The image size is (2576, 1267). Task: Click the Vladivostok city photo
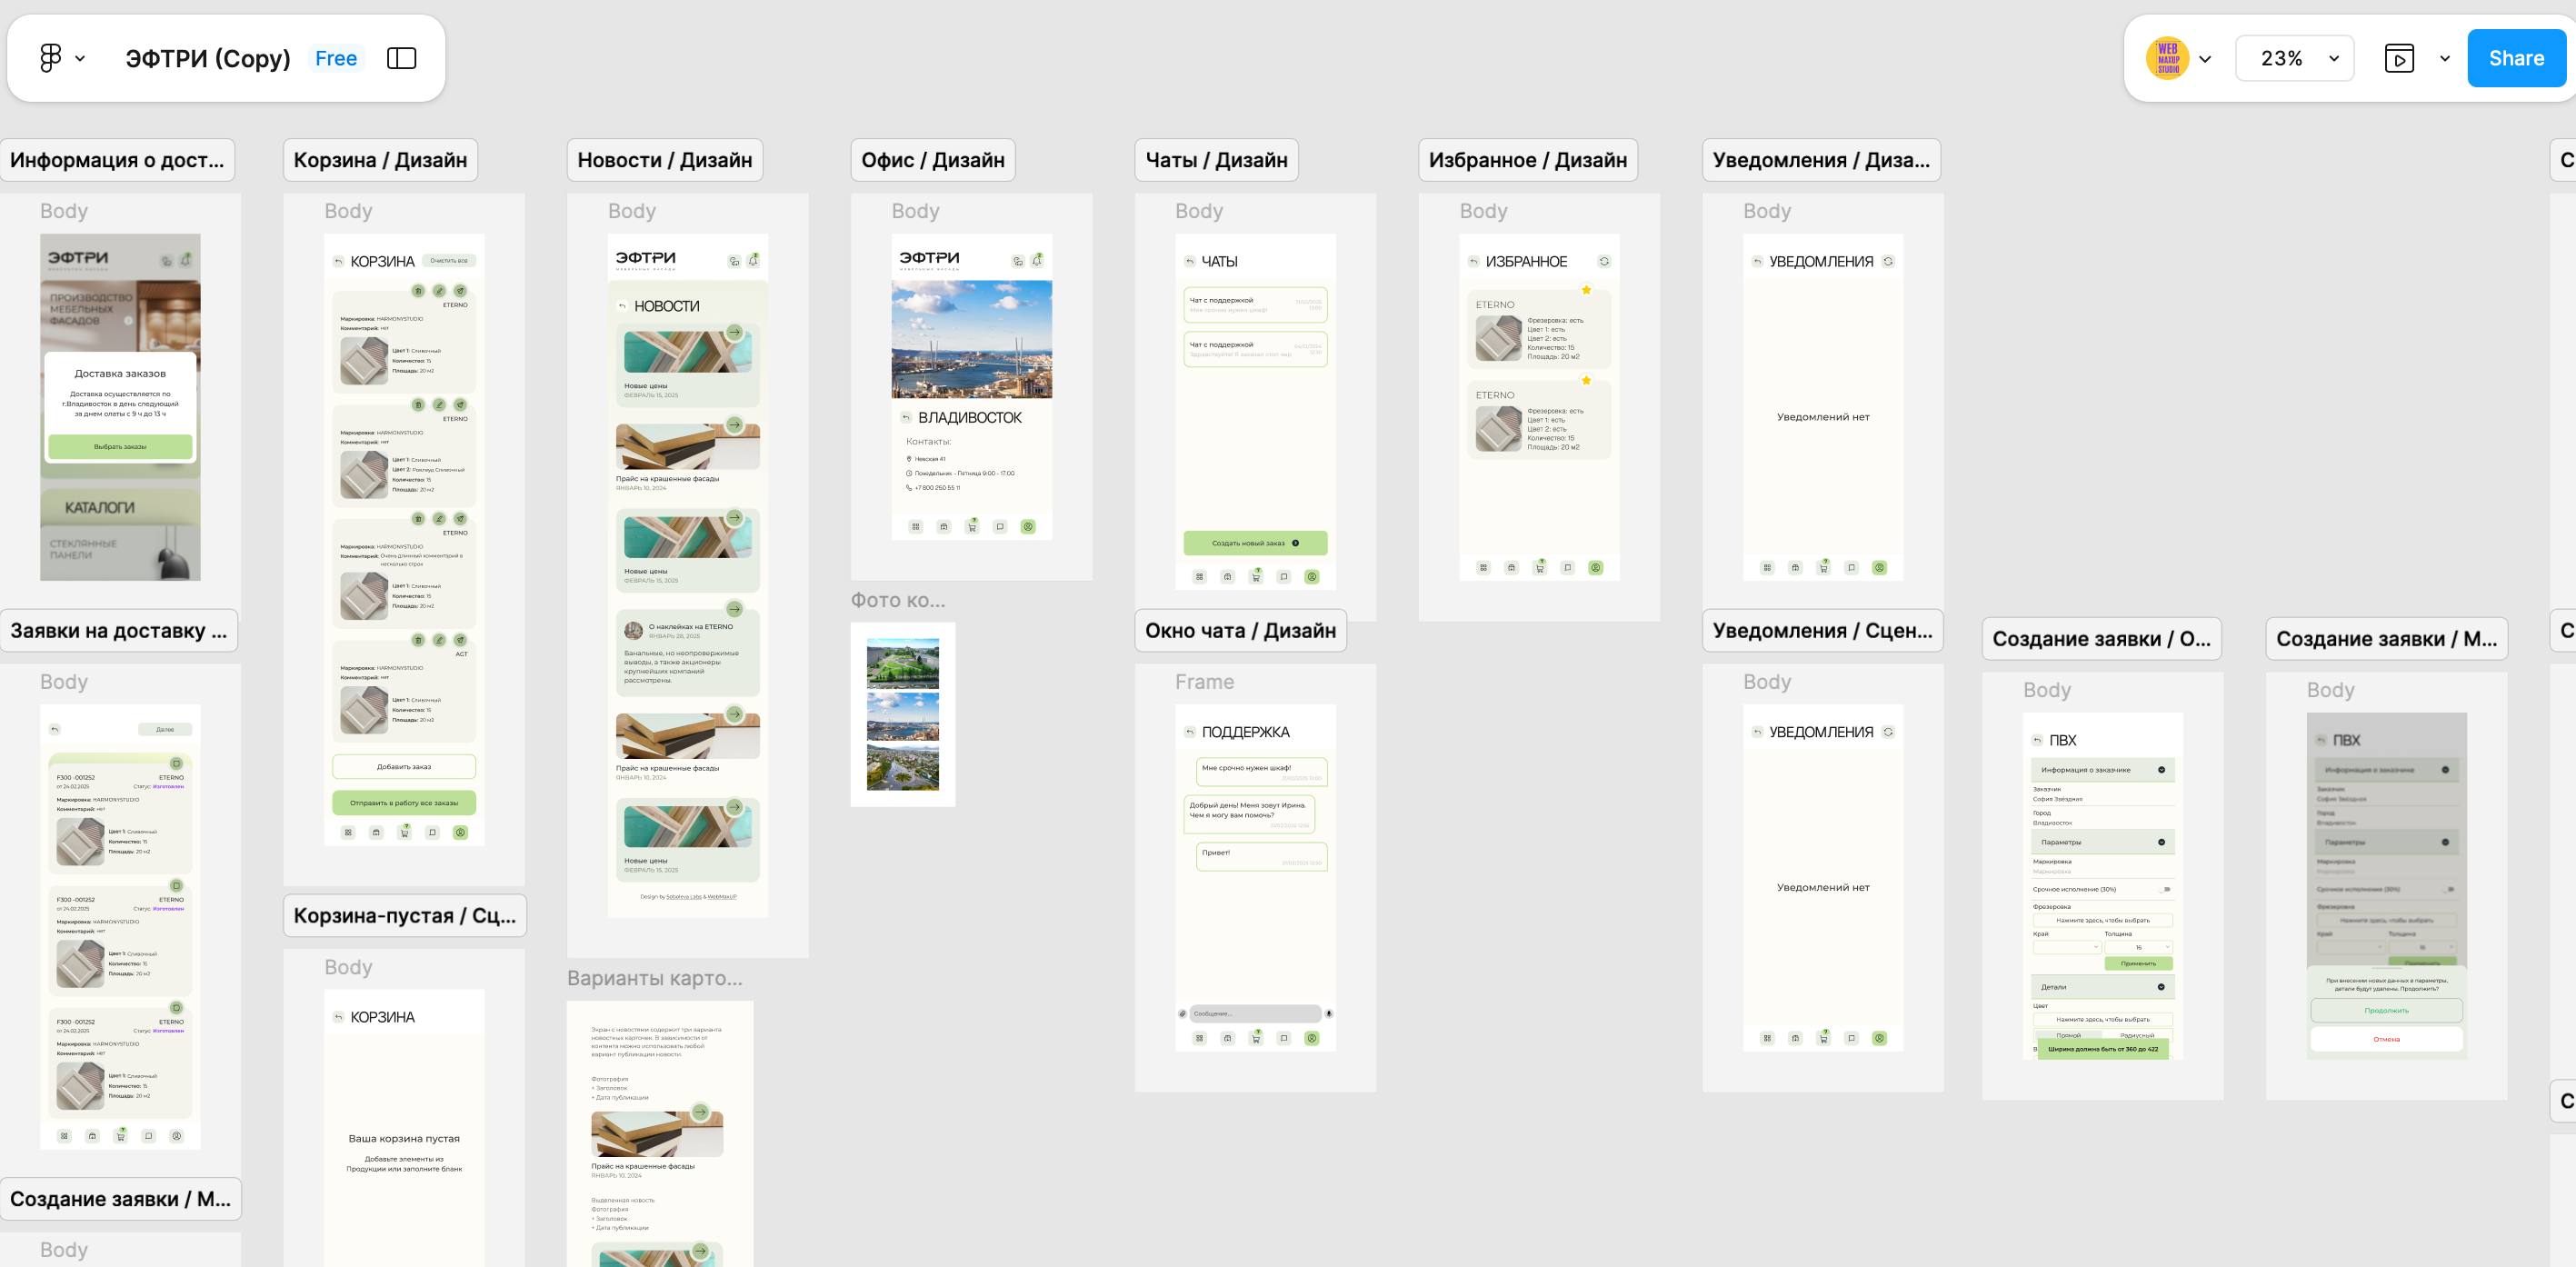971,340
